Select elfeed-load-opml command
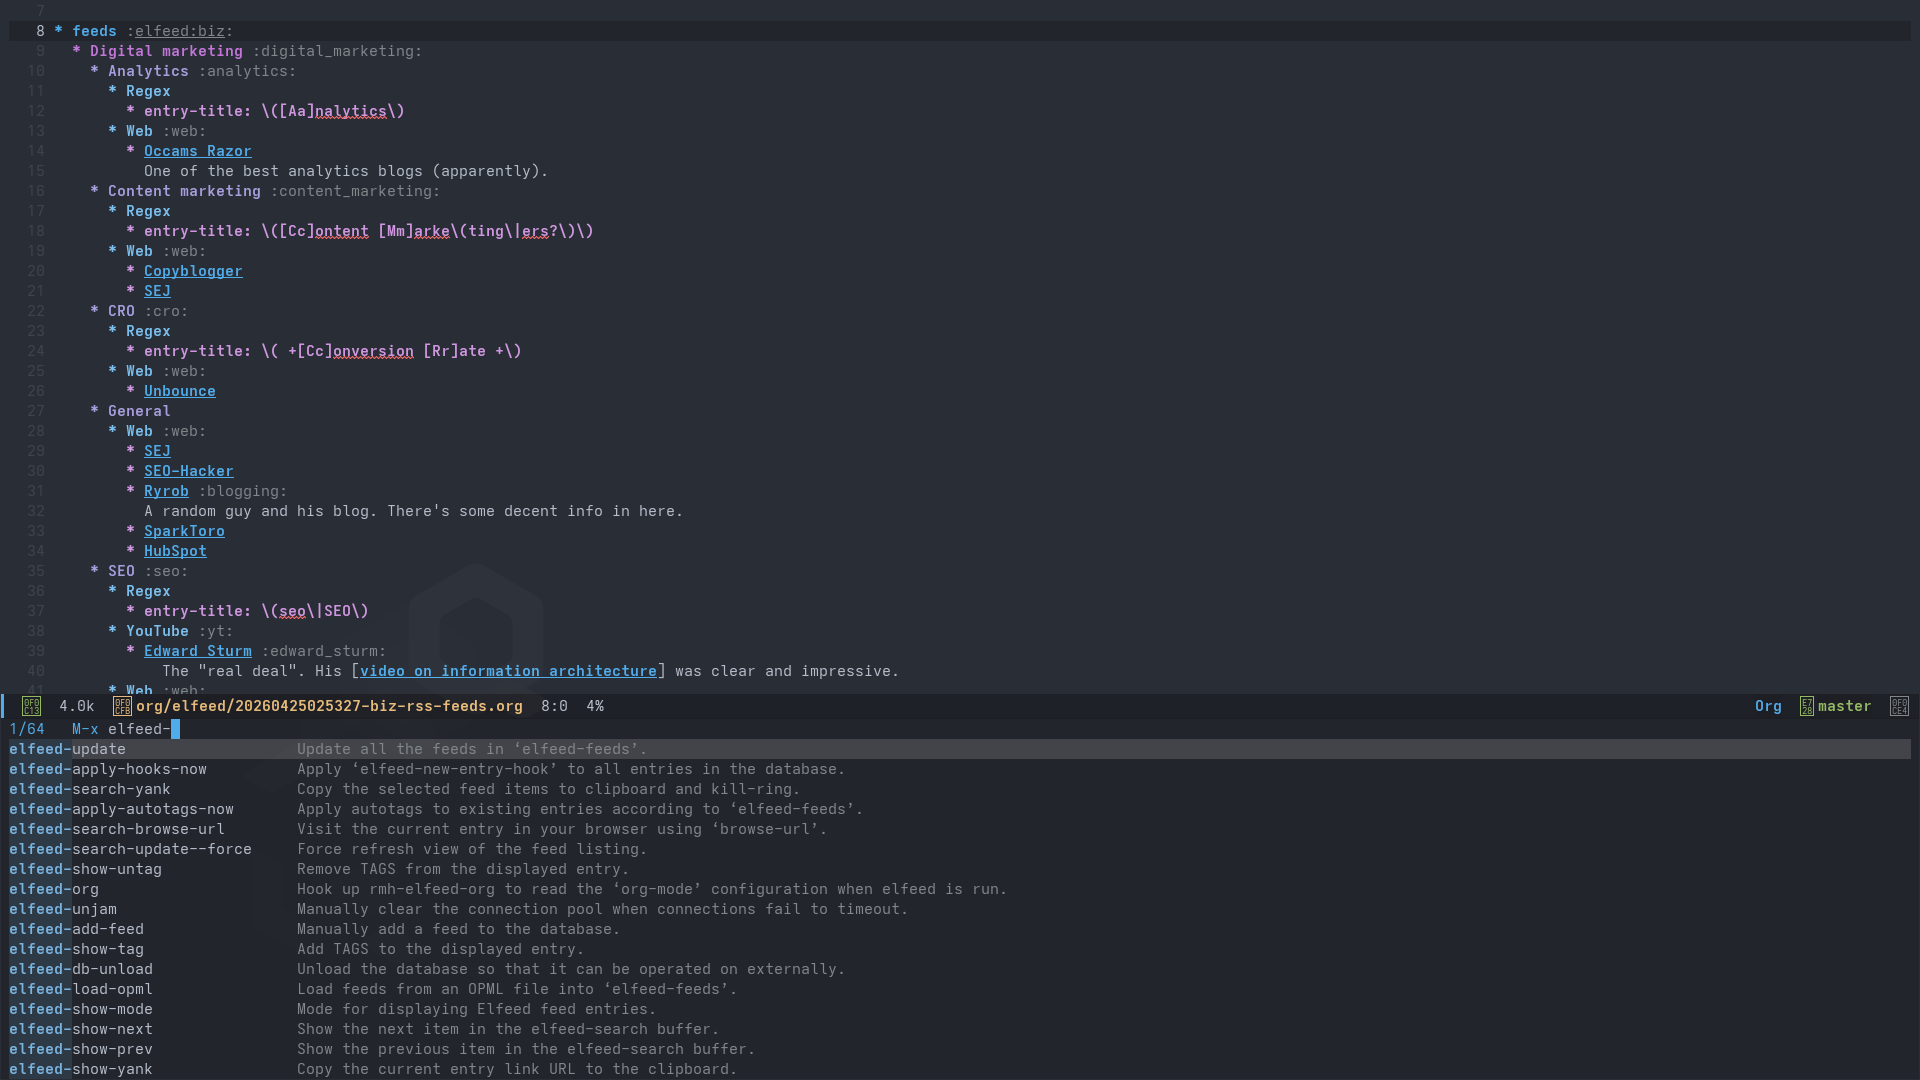The image size is (1920, 1080). (x=81, y=989)
